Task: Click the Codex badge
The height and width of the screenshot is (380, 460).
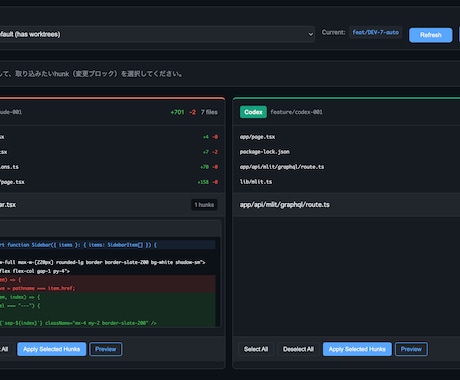Action: coord(253,112)
